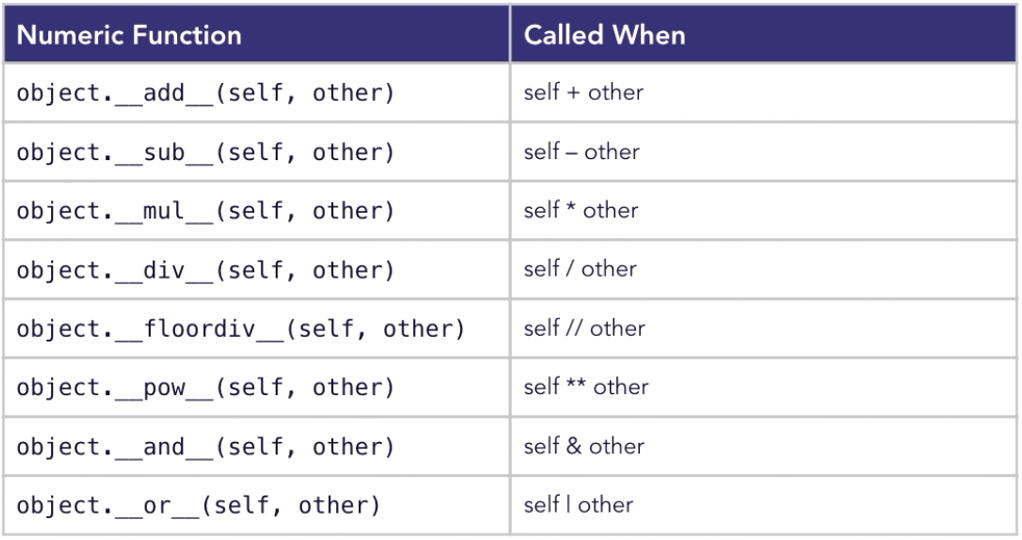Click the "self * other" cell
Screen dimensions: 1022x540
[x=581, y=211]
